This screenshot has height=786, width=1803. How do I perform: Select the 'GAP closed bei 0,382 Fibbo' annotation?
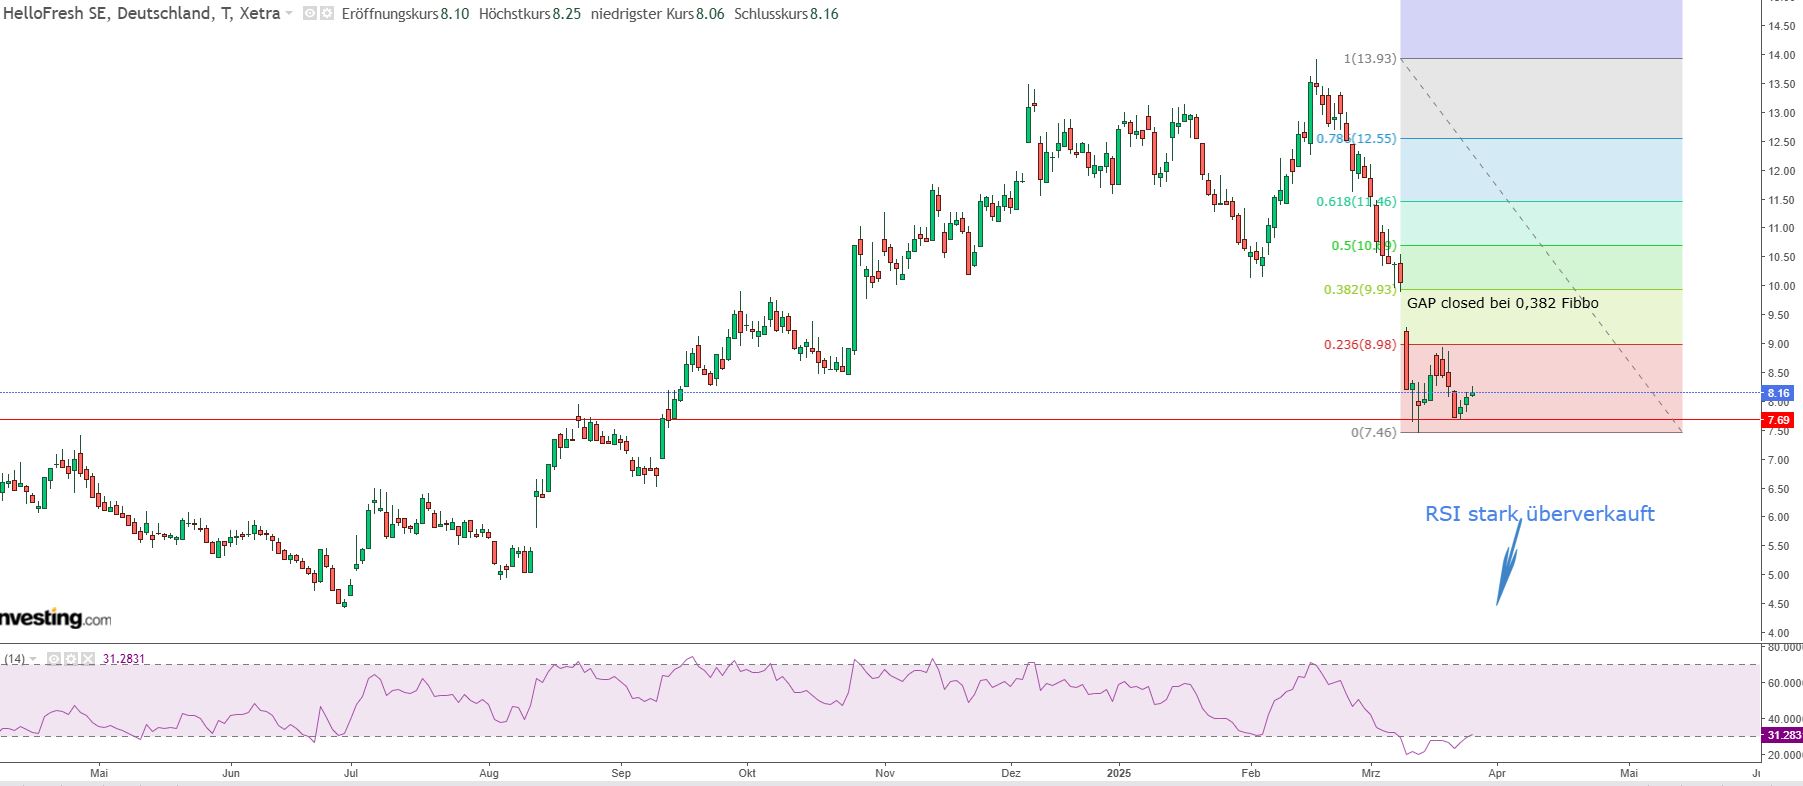click(1502, 303)
